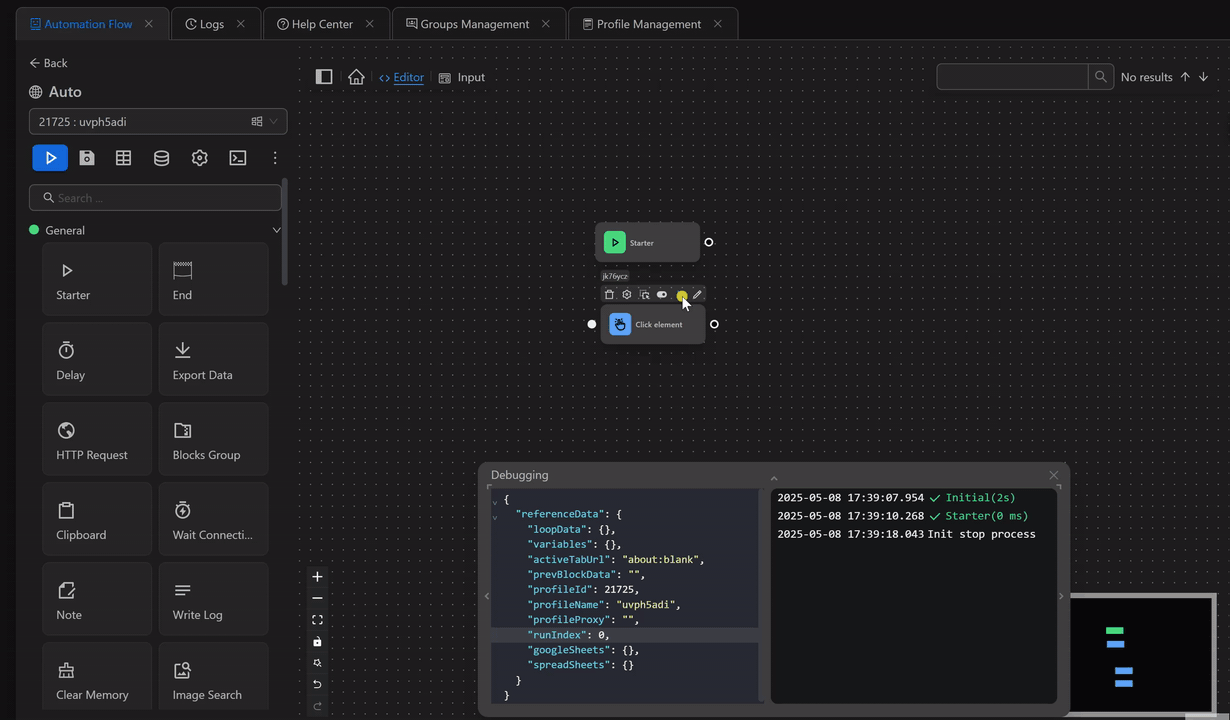Click the blocks Search field

pyautogui.click(x=160, y=198)
